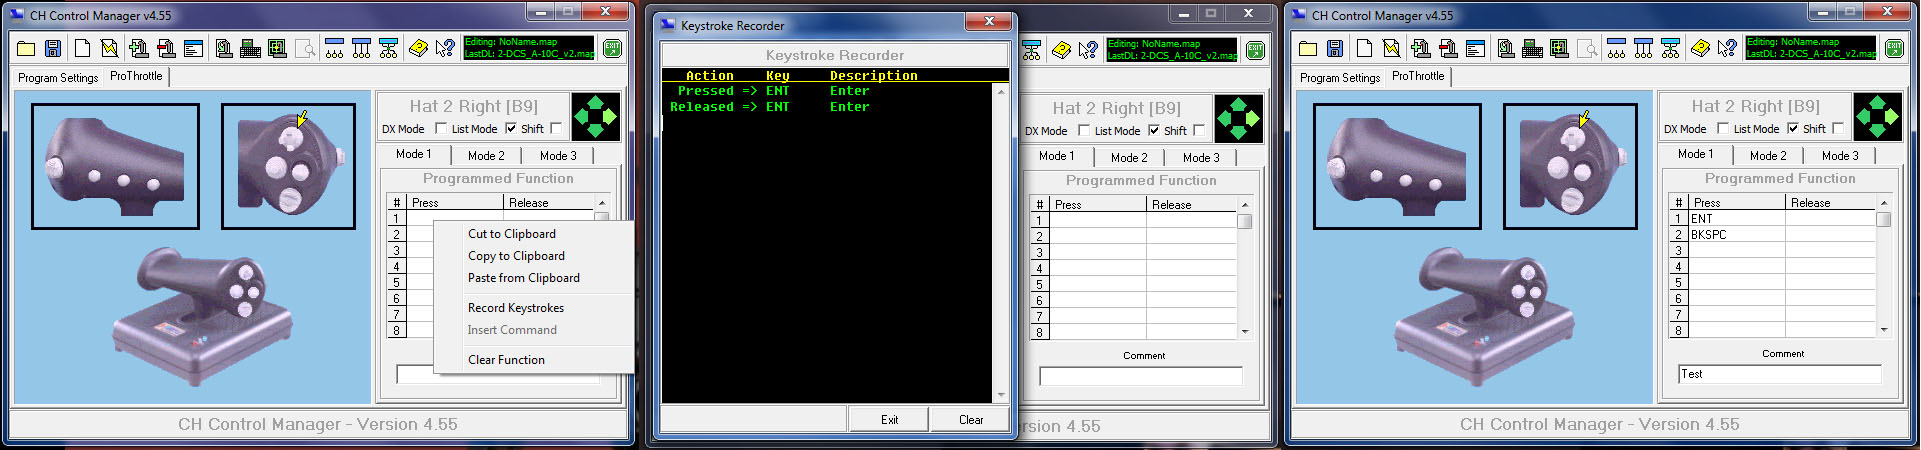Click the blank-page new map icon in the right window

[x=1364, y=48]
